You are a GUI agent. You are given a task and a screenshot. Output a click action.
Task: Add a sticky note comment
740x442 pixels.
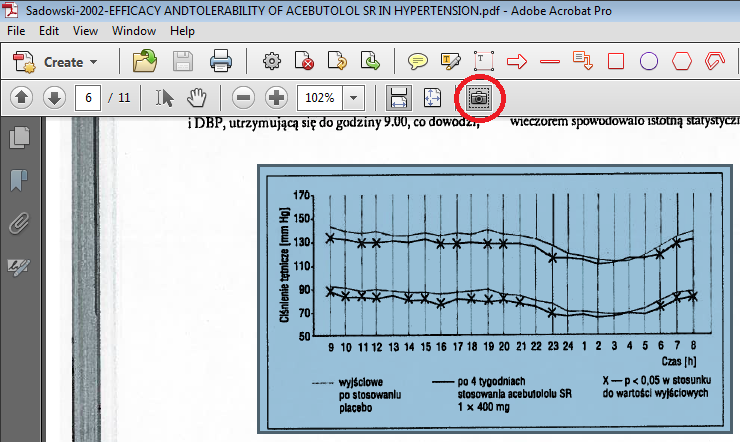tap(418, 62)
